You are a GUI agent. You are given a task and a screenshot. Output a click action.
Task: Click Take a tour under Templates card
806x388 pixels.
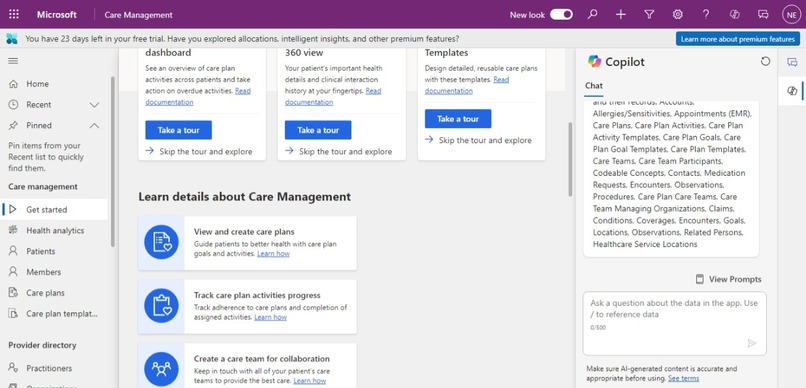click(x=458, y=119)
